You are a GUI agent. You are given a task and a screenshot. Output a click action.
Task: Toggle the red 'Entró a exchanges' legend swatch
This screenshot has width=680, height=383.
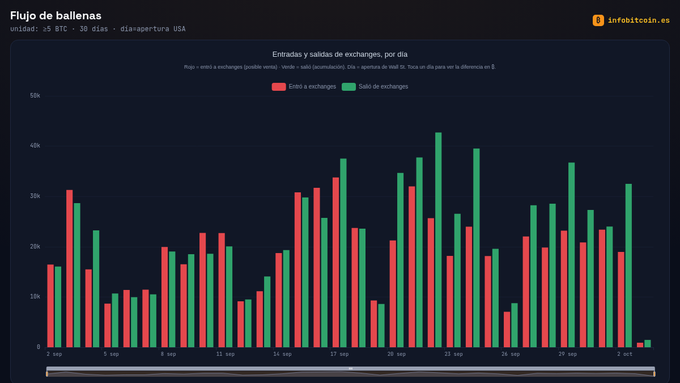click(278, 87)
